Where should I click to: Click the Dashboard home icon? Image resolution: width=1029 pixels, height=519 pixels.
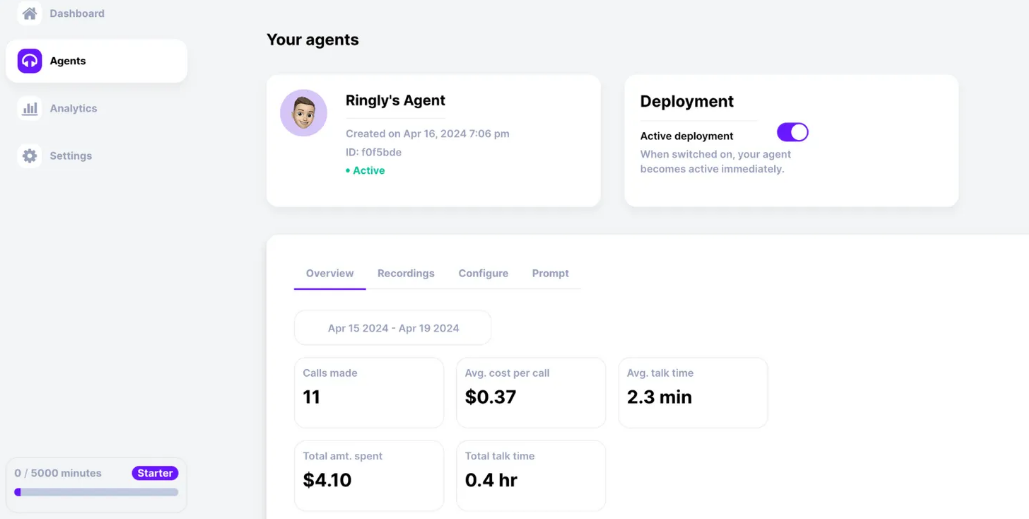pos(30,13)
